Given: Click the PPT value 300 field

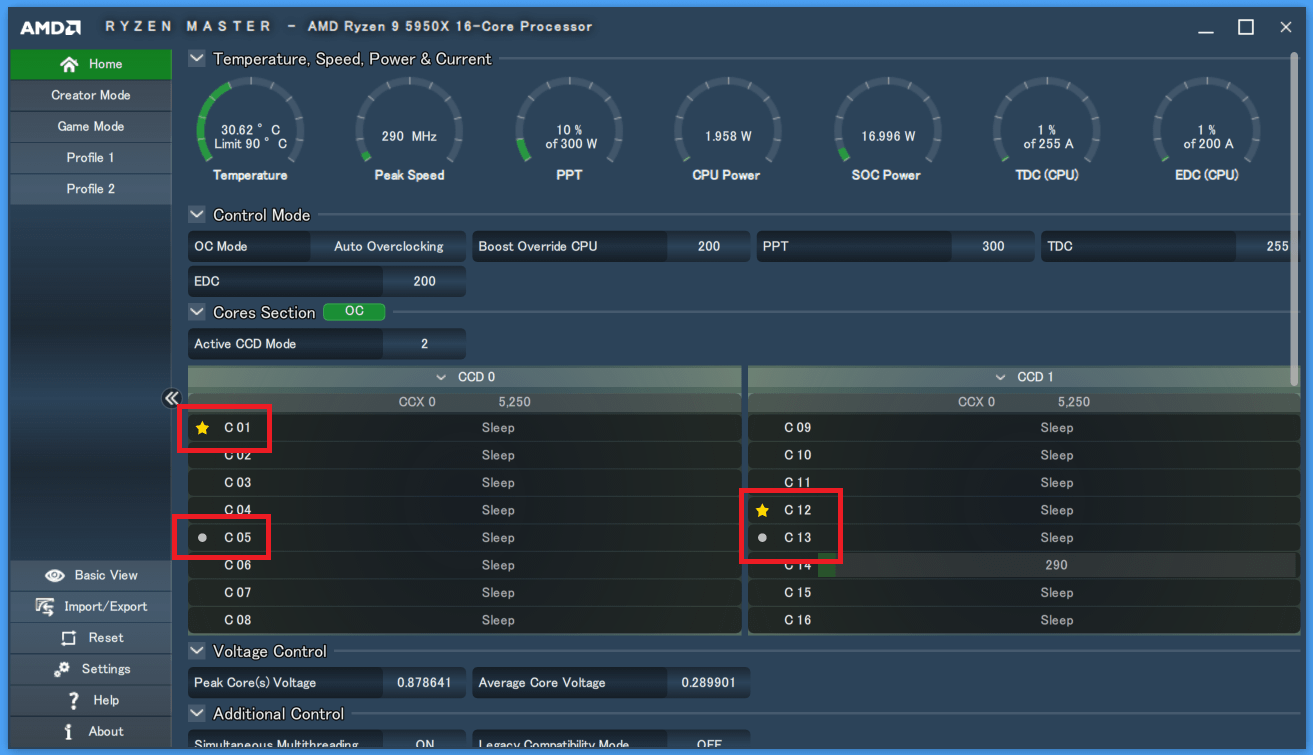Looking at the screenshot, I should tap(993, 247).
